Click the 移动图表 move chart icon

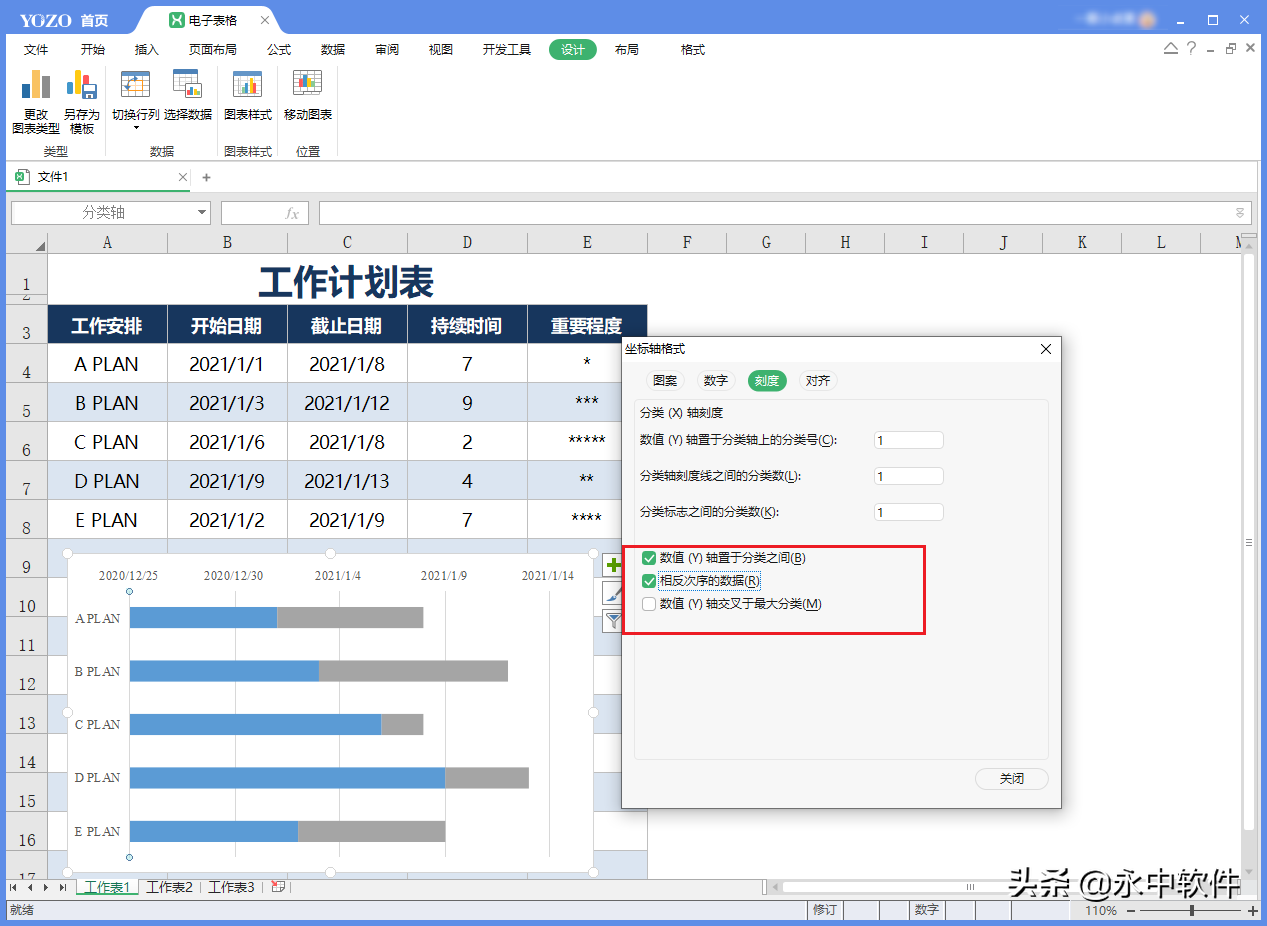pyautogui.click(x=308, y=85)
